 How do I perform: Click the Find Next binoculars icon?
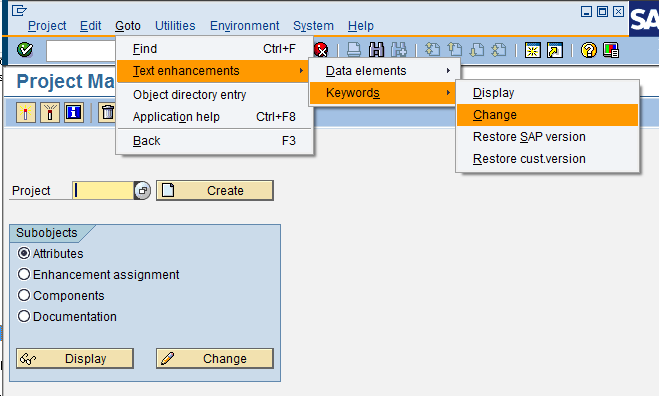[399, 50]
